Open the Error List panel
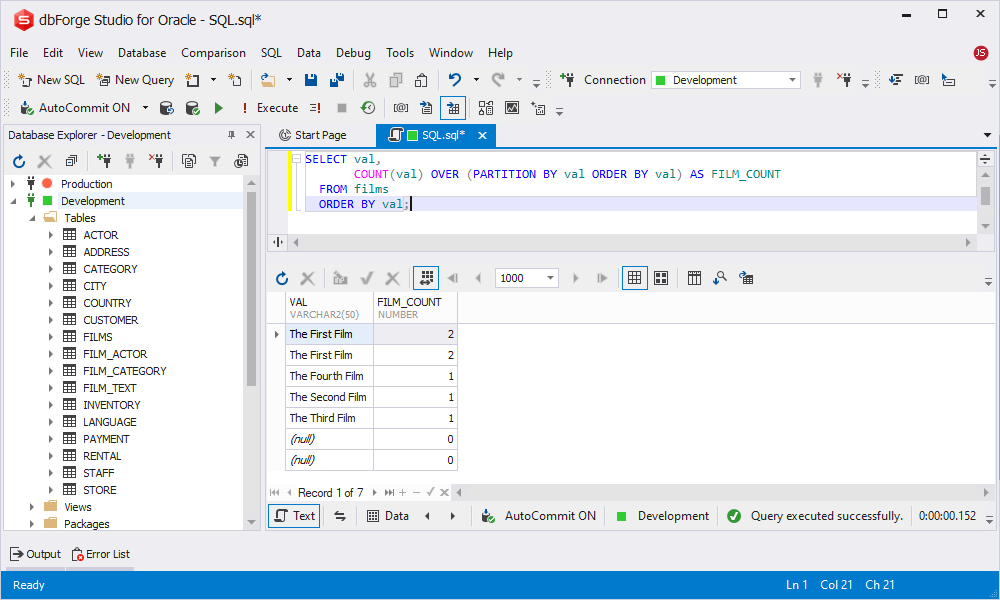The image size is (1000, 600). click(x=101, y=554)
